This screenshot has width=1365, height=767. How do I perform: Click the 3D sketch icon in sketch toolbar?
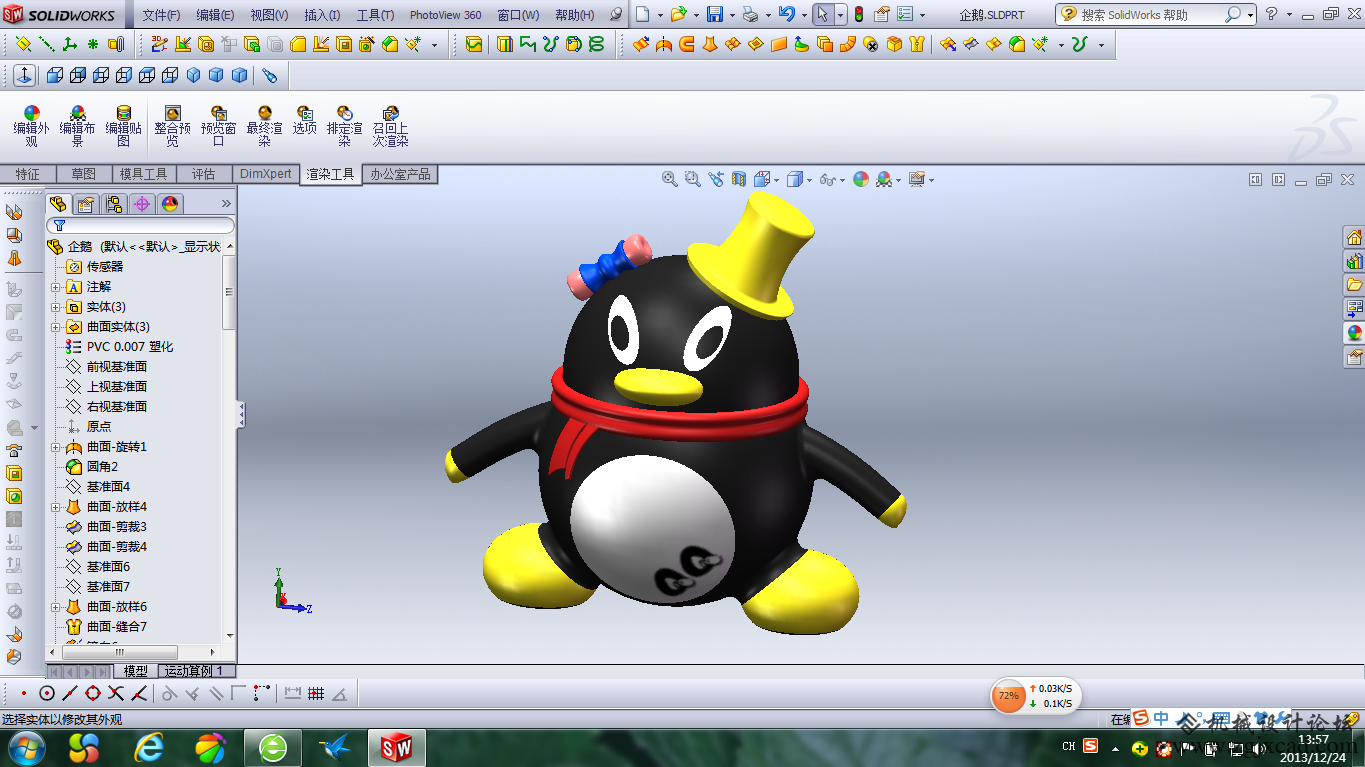coord(160,44)
